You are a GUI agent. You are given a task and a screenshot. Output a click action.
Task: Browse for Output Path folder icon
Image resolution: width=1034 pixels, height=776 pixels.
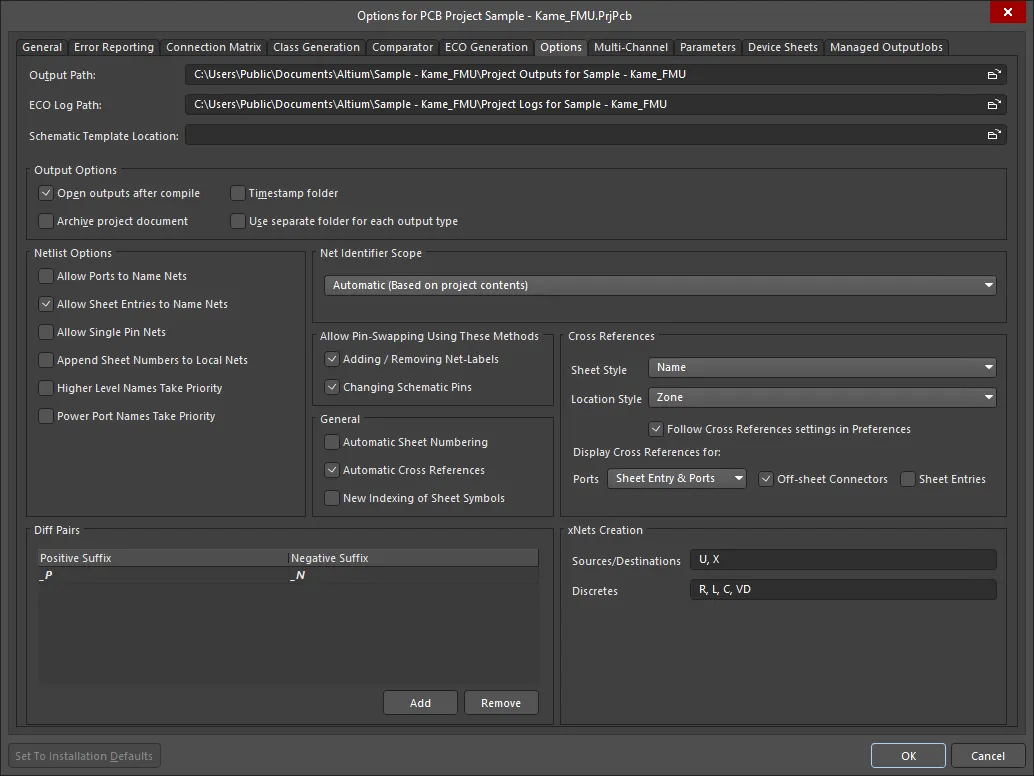[994, 75]
